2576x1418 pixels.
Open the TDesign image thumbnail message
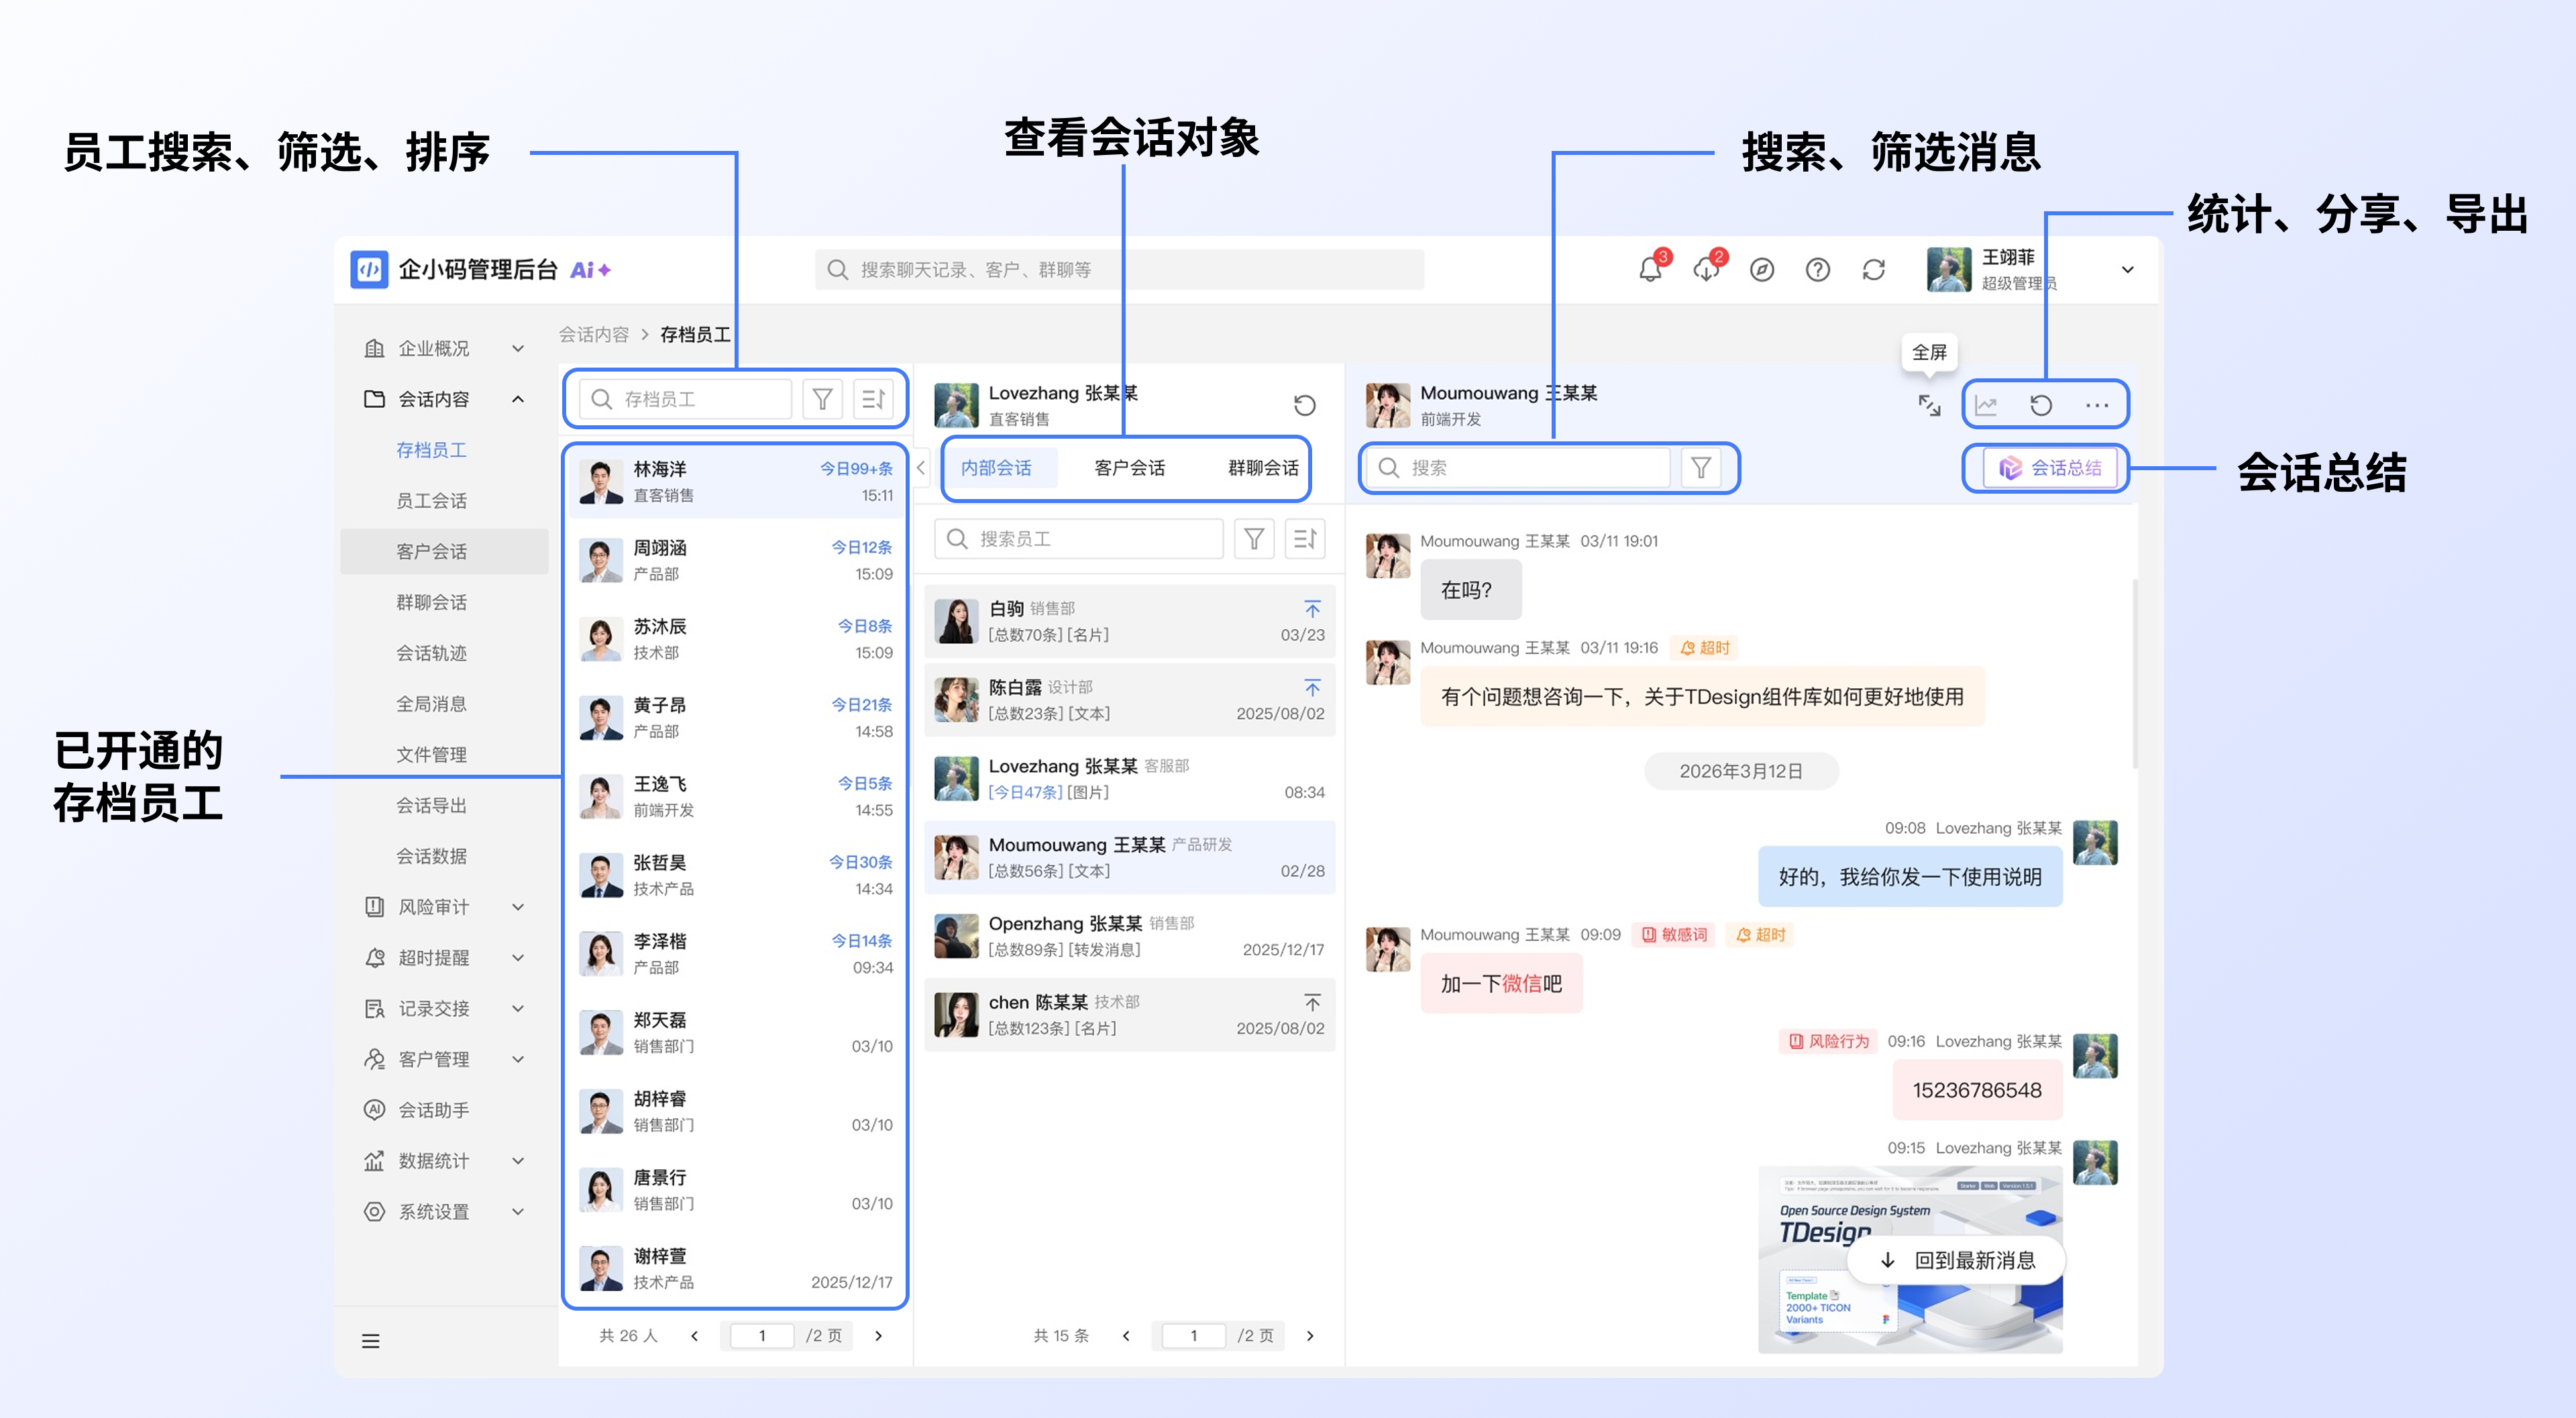point(1910,1260)
